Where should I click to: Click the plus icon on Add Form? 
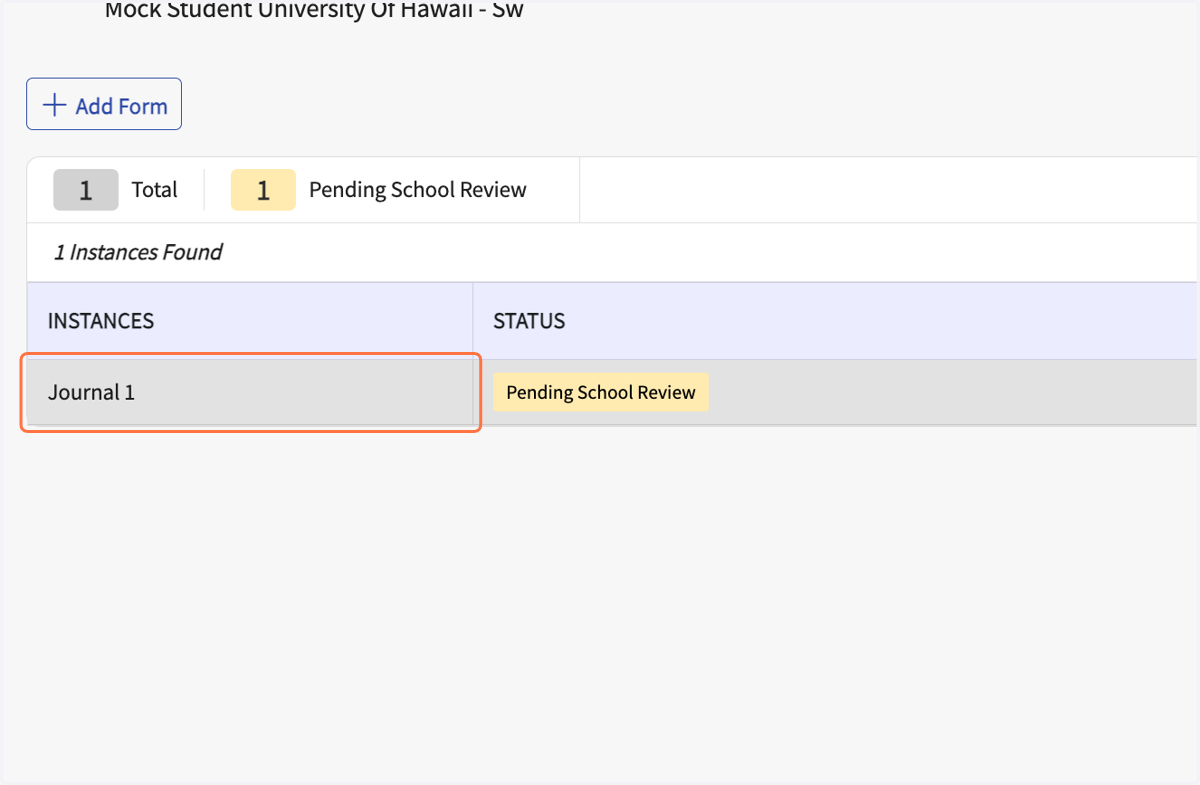pos(54,105)
